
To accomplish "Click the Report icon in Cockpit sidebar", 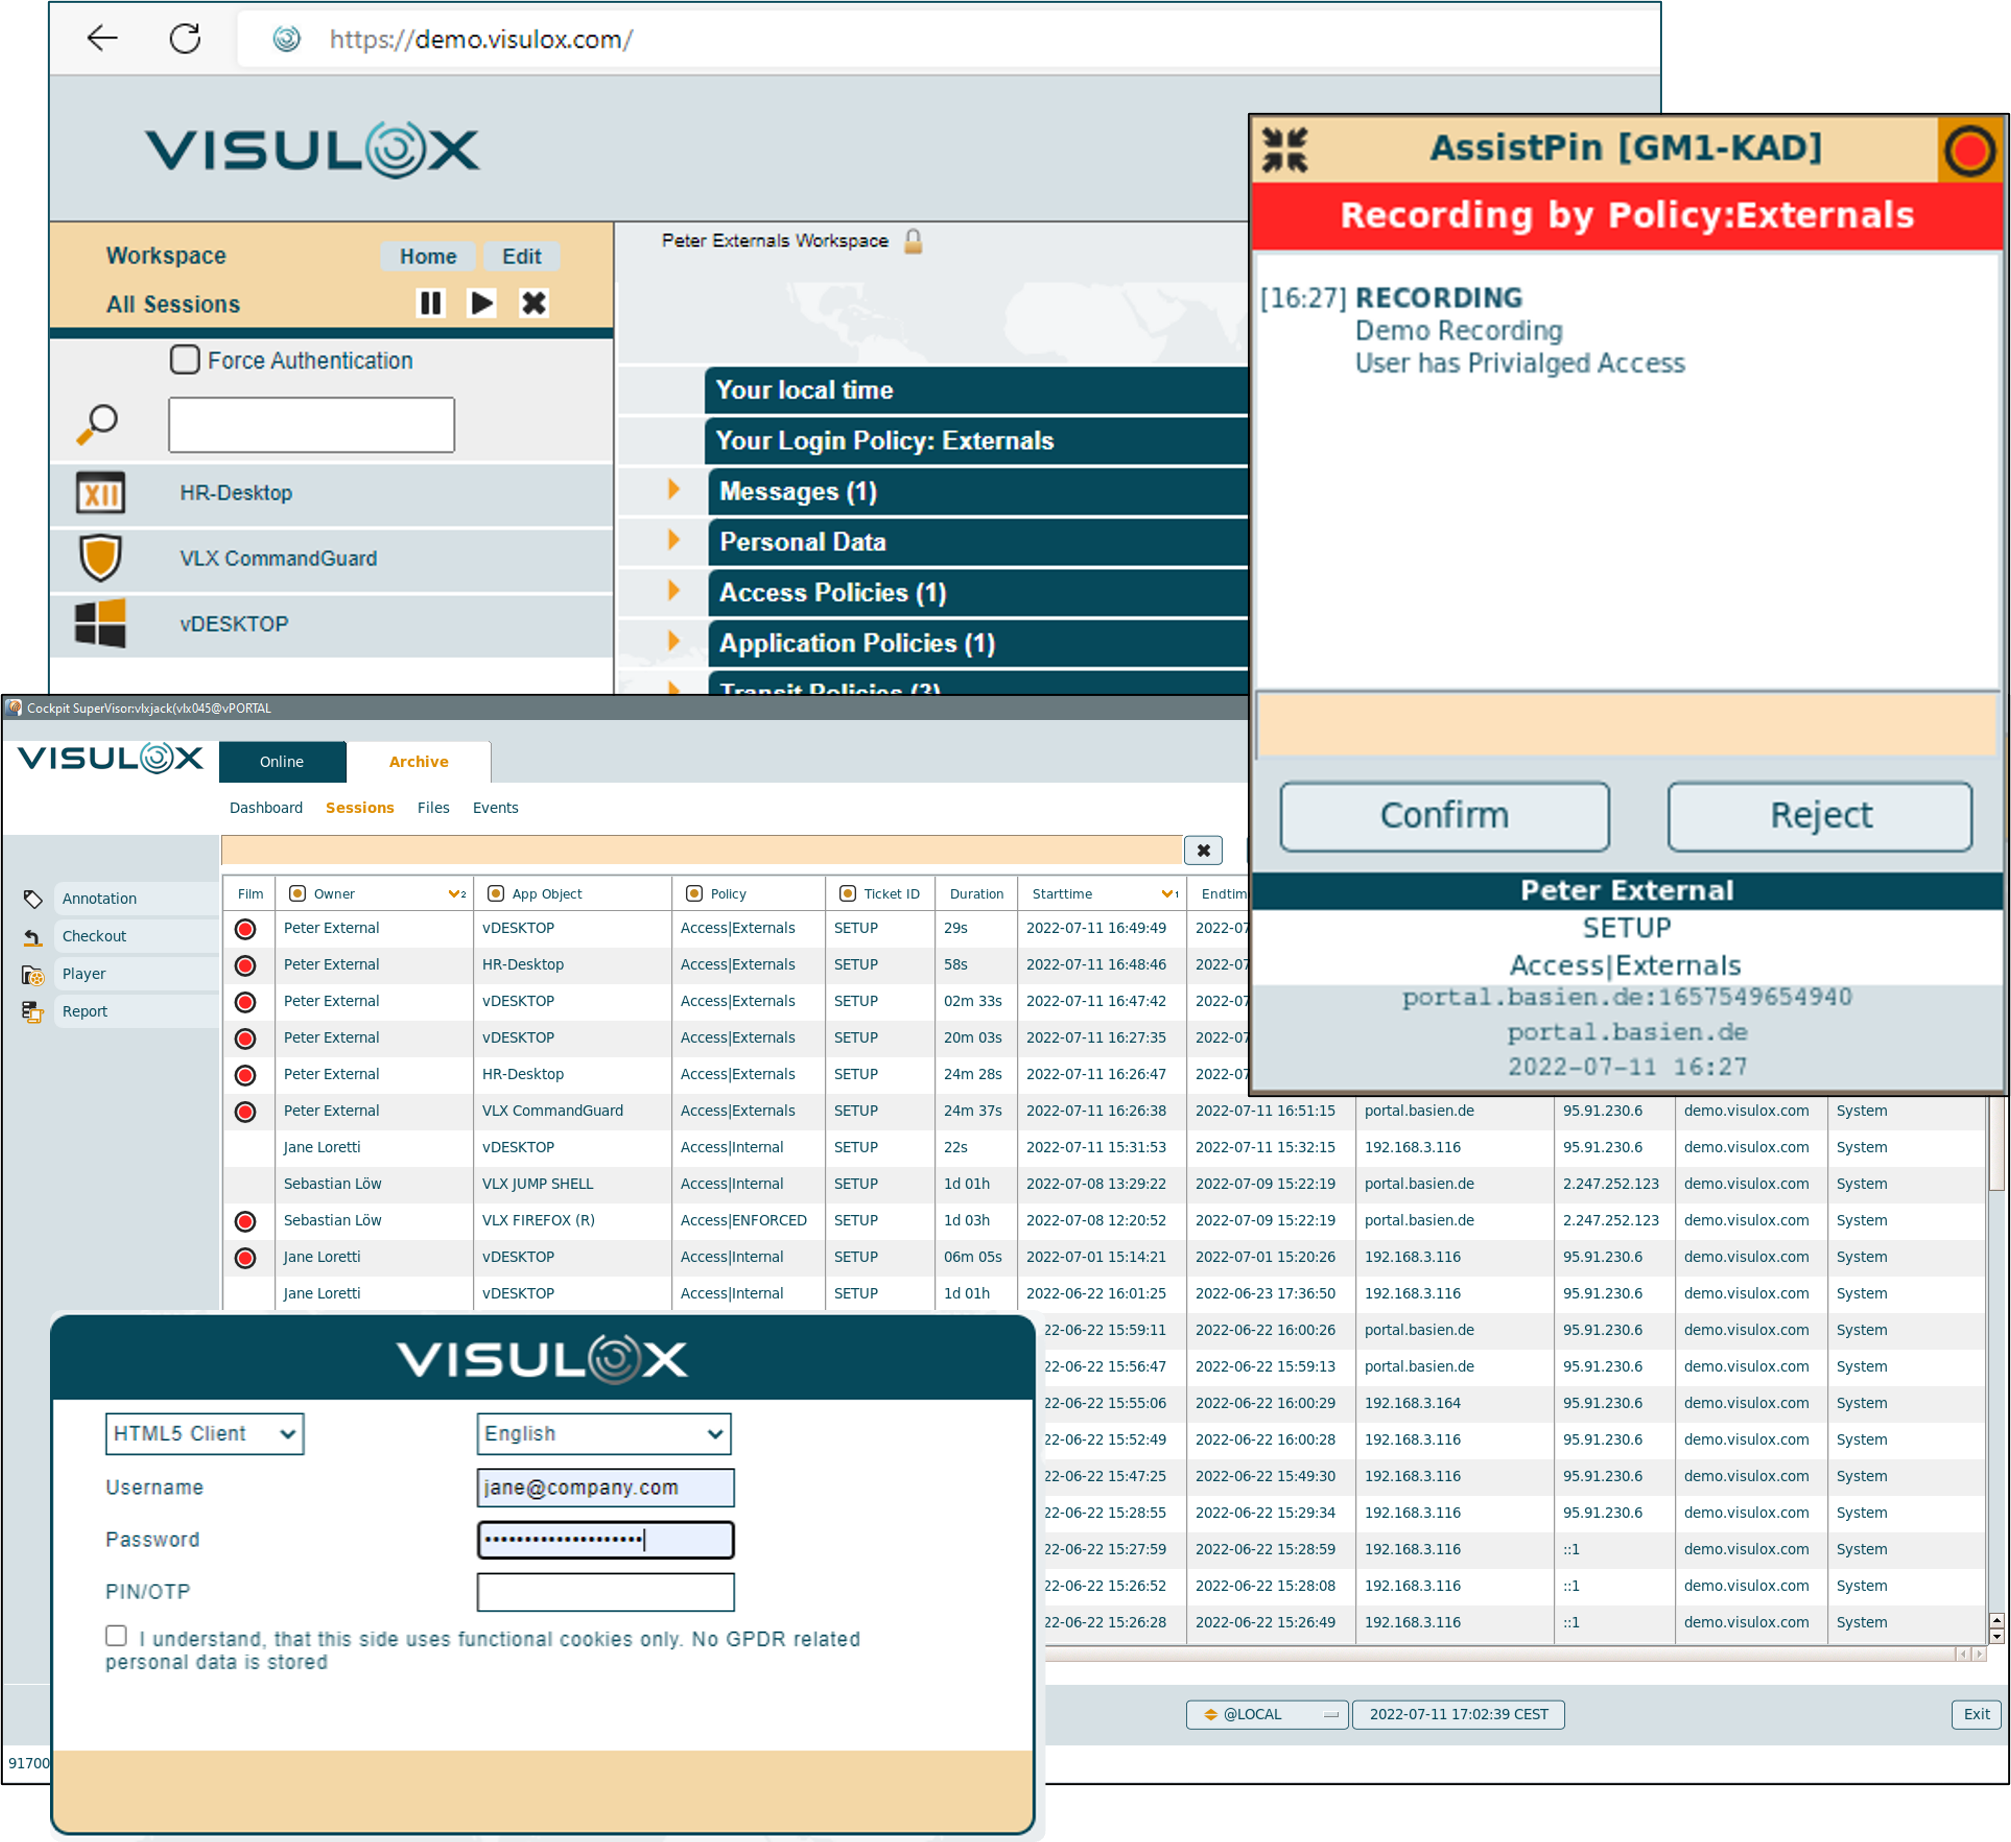I will [33, 1012].
